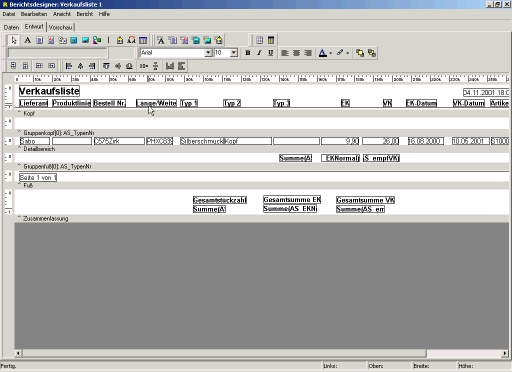Image resolution: width=512 pixels, height=372 pixels.
Task: Select the DBMemo data-aware tool
Action: [x=173, y=40]
